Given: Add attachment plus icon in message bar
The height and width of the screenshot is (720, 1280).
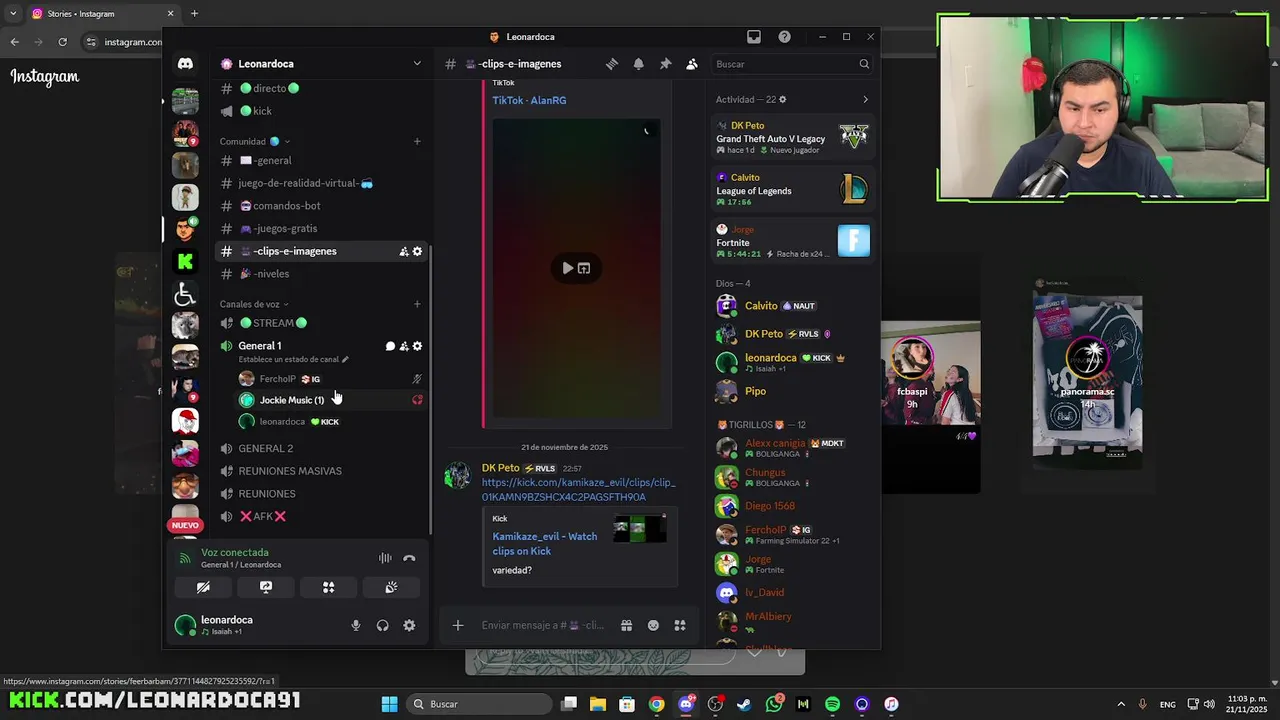Looking at the screenshot, I should [458, 626].
